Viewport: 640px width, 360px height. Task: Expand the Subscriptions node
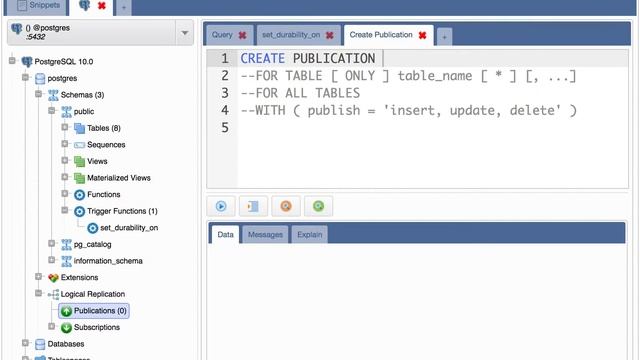point(51,326)
